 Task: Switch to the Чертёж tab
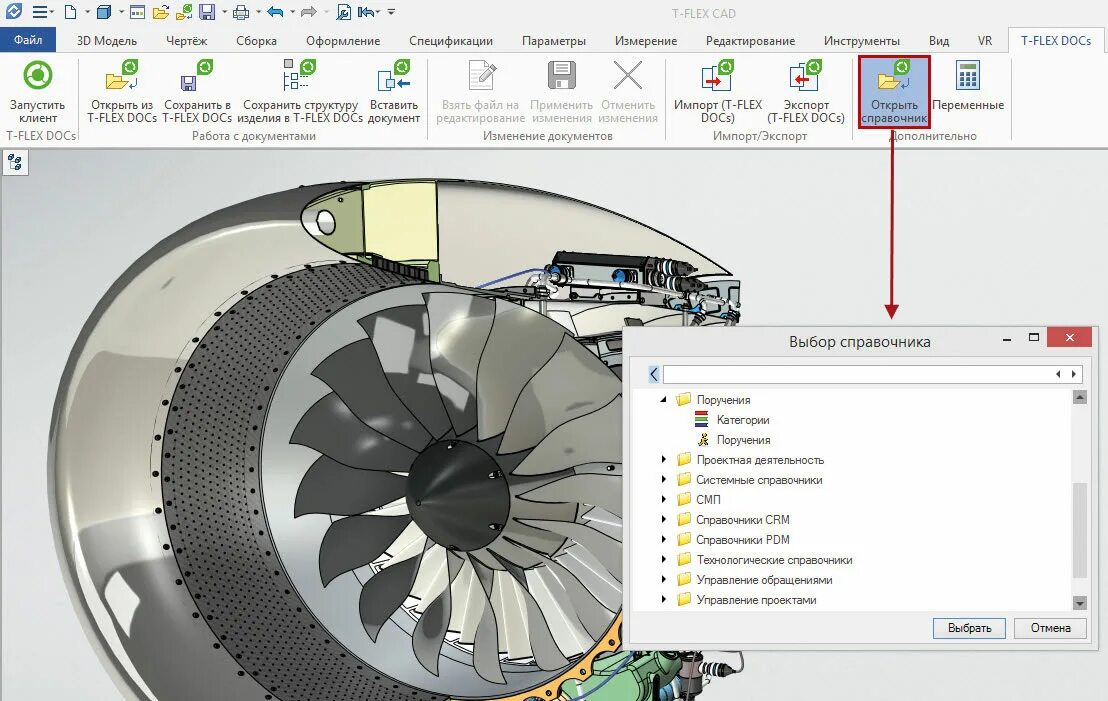click(187, 41)
